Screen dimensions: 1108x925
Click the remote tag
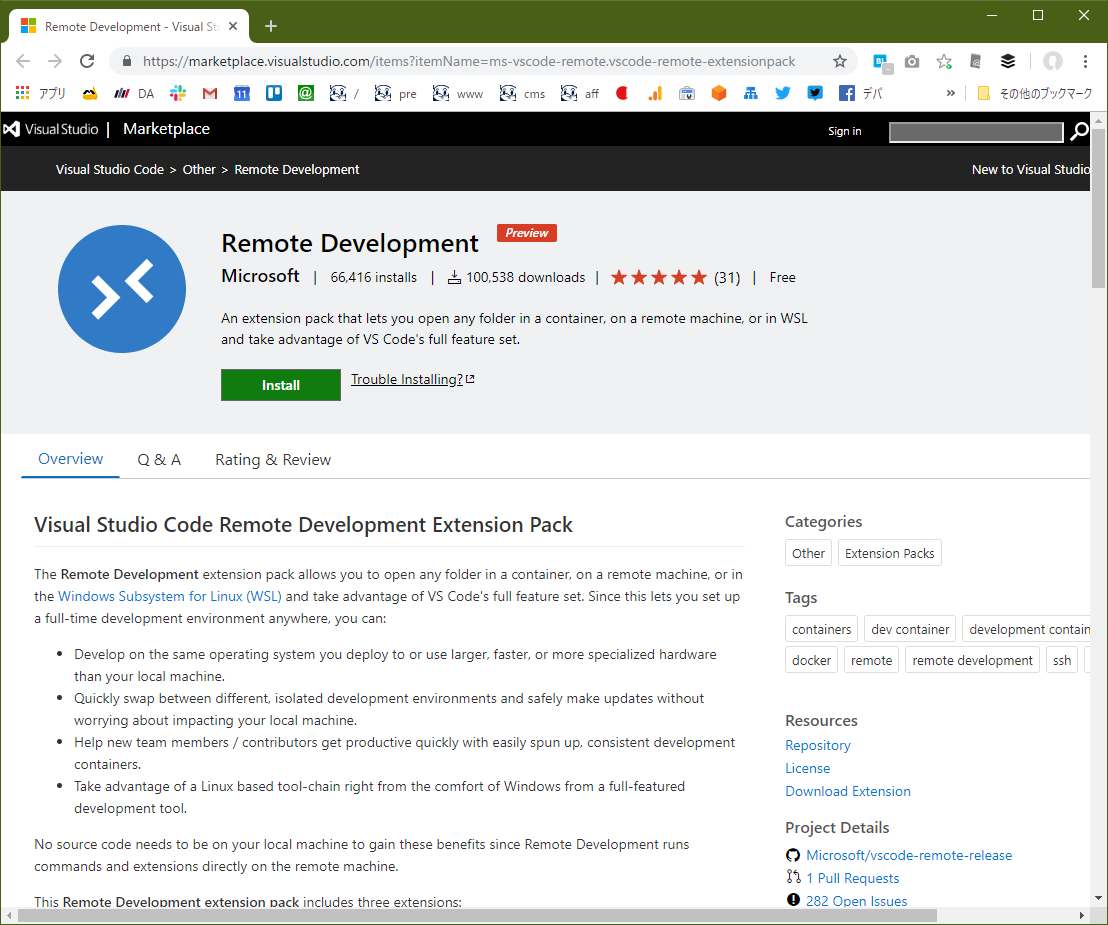(x=871, y=660)
